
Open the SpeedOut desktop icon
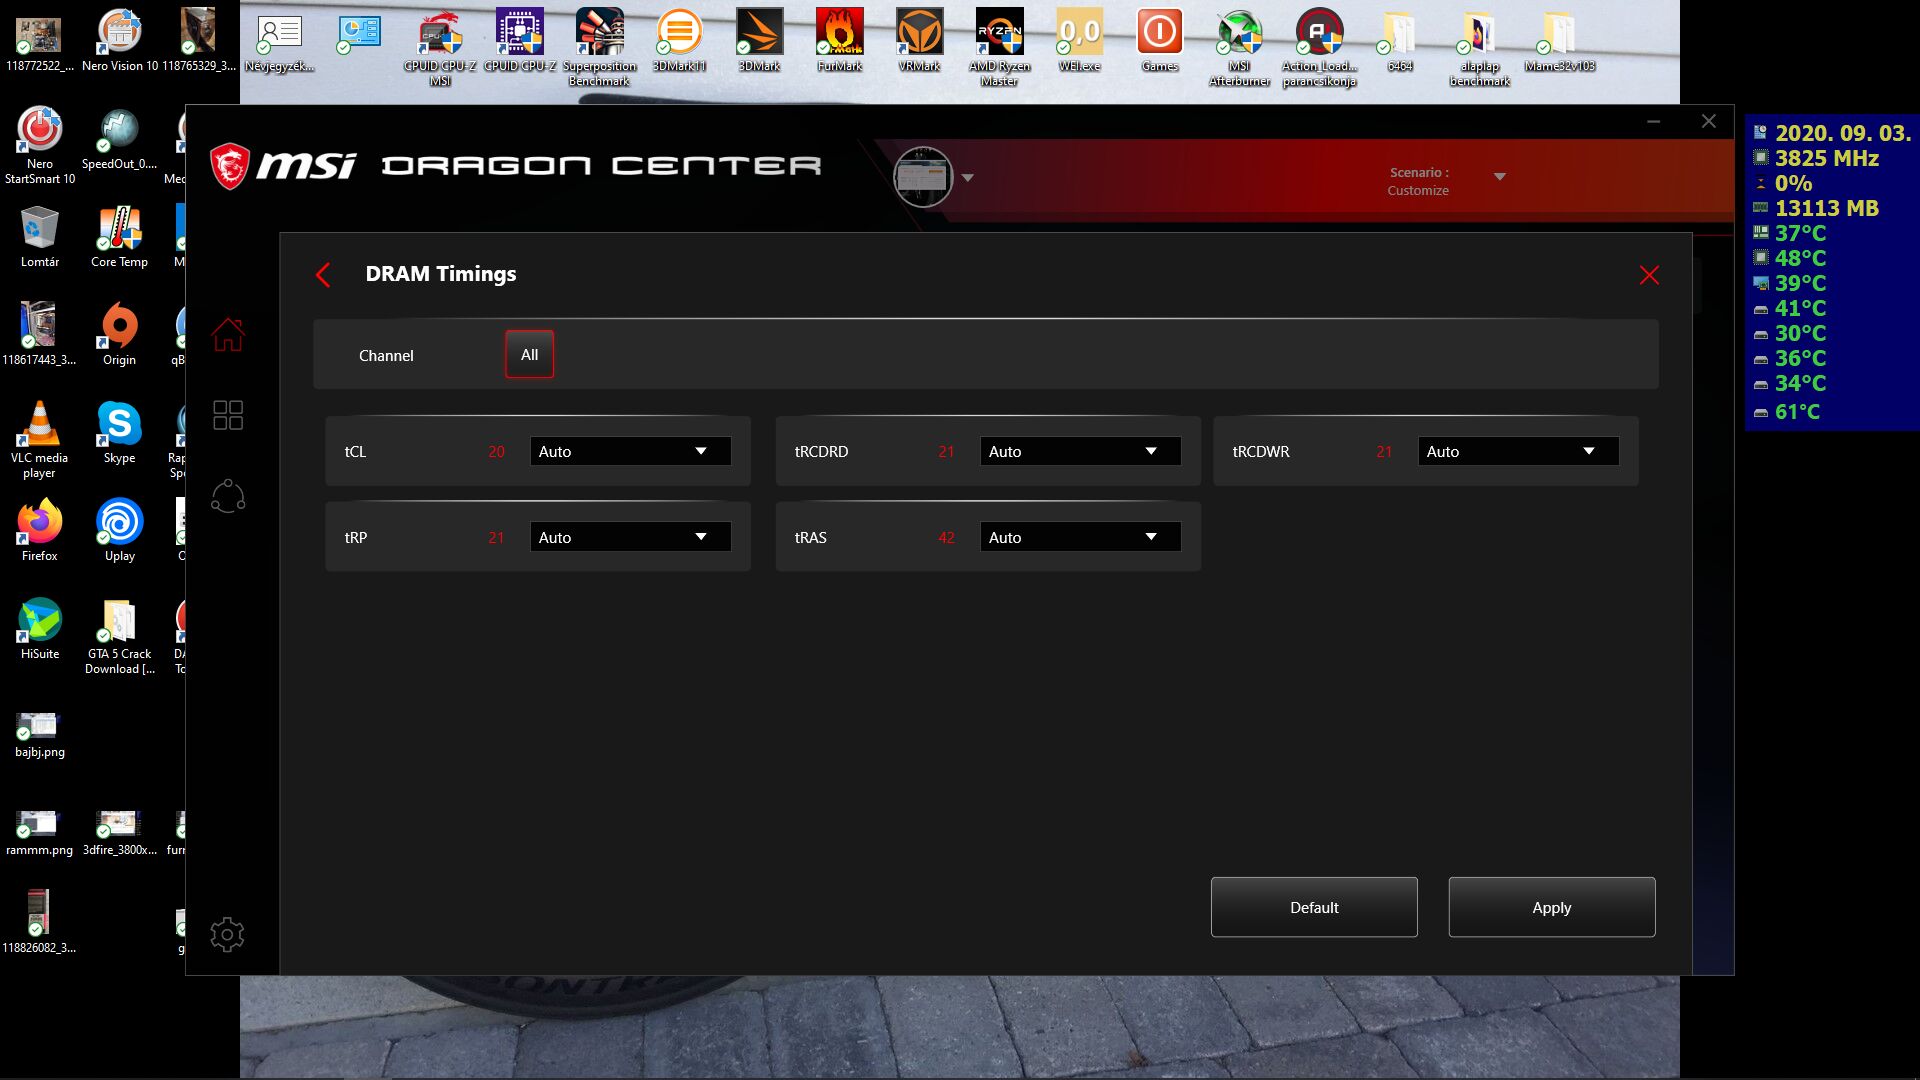pyautogui.click(x=120, y=139)
